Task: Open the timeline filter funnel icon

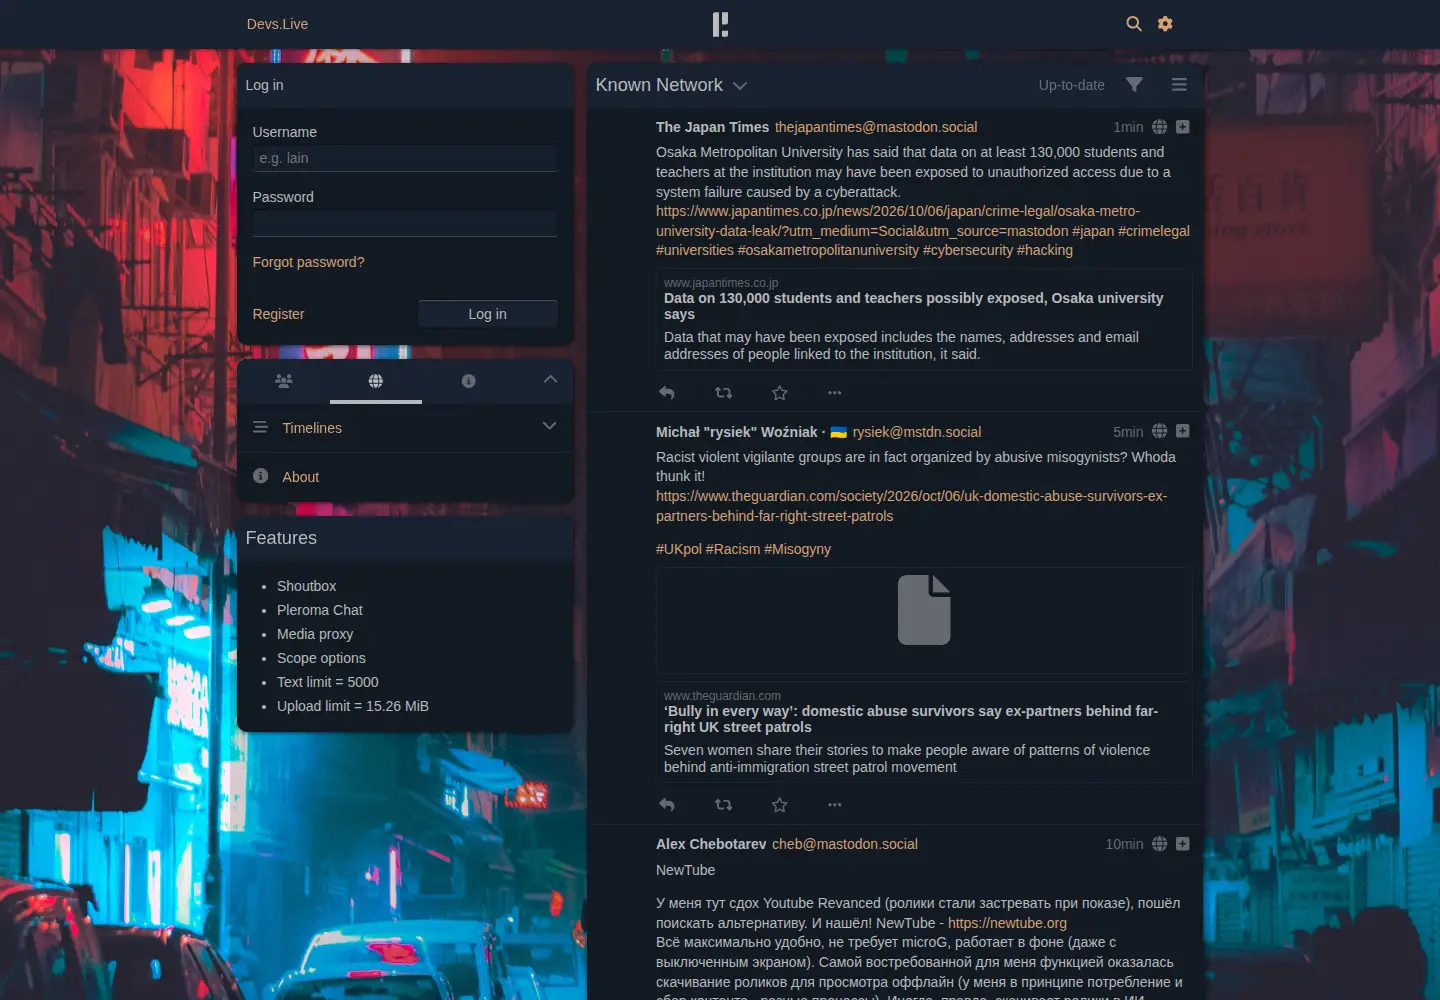Action: pos(1134,85)
